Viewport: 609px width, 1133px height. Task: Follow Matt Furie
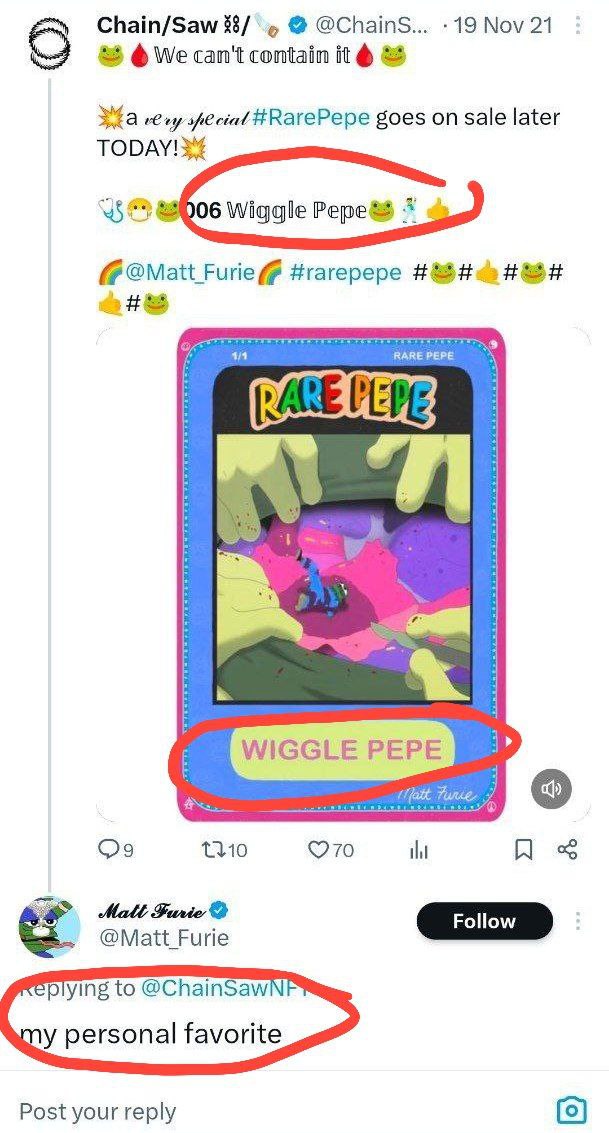[x=485, y=921]
